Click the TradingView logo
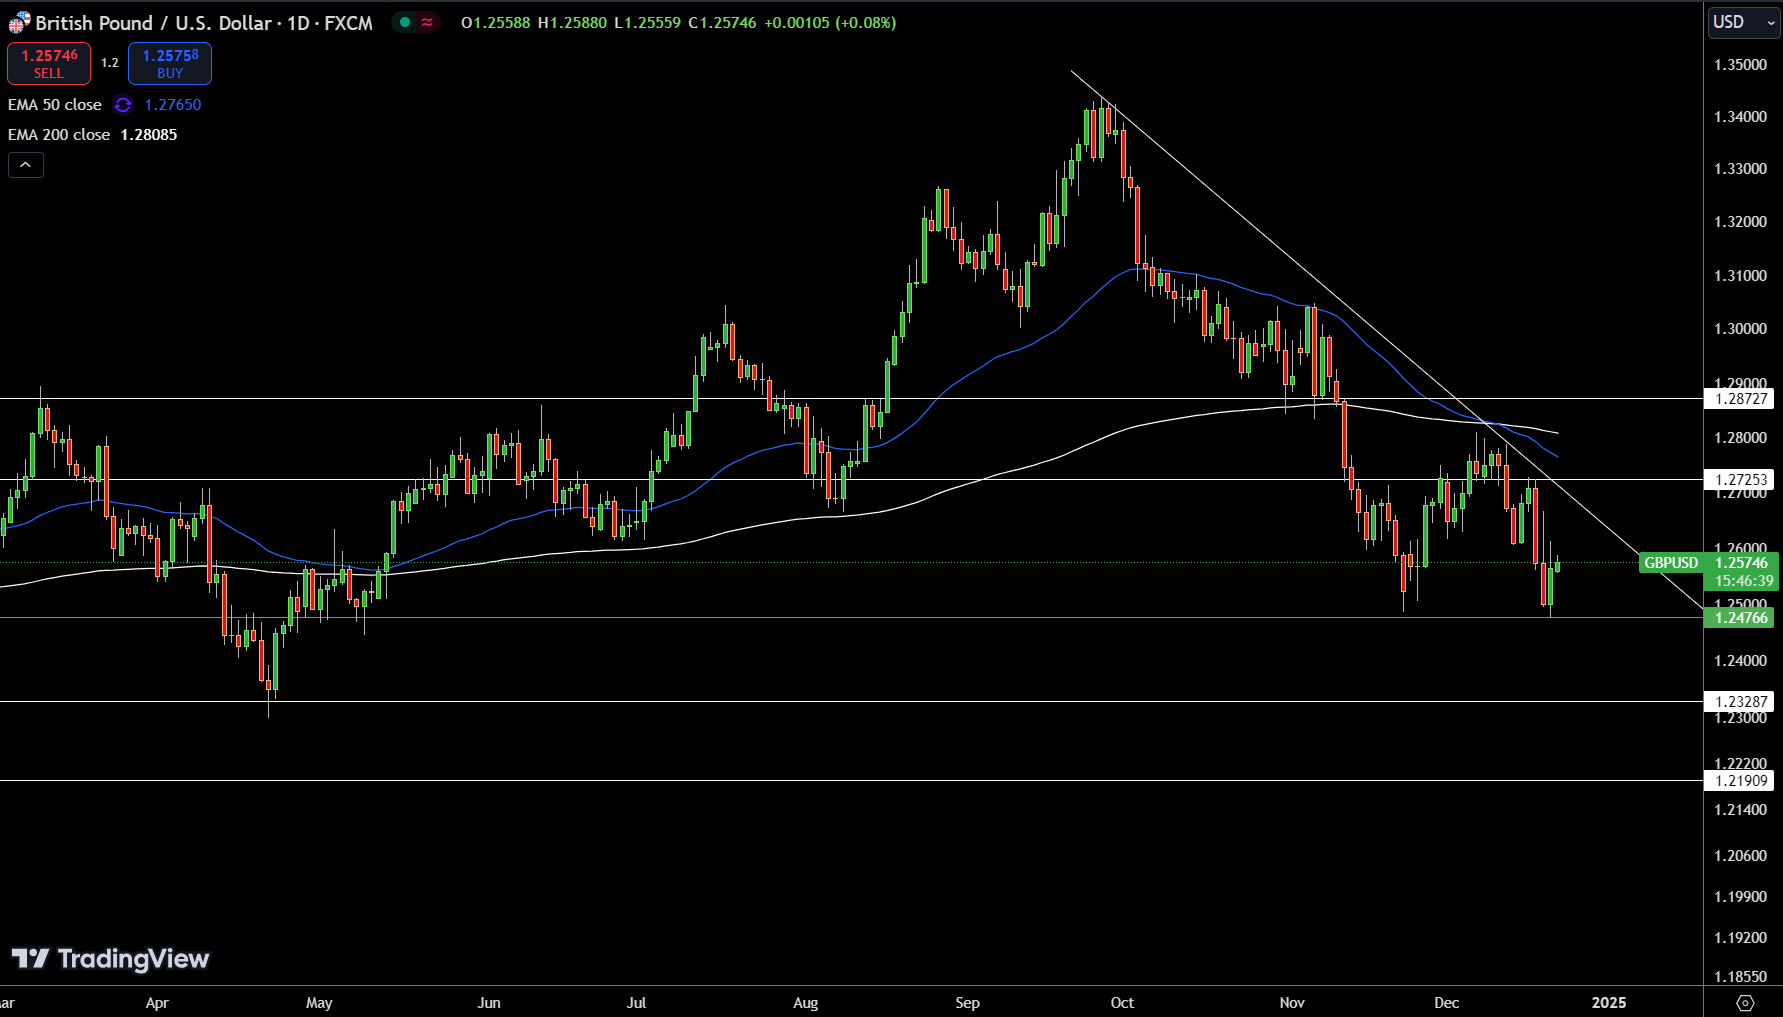This screenshot has width=1783, height=1017. coord(110,959)
